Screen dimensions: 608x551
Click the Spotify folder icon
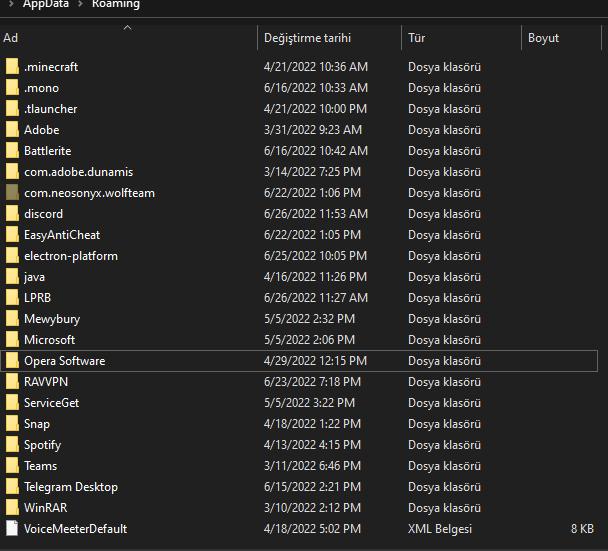coord(12,445)
